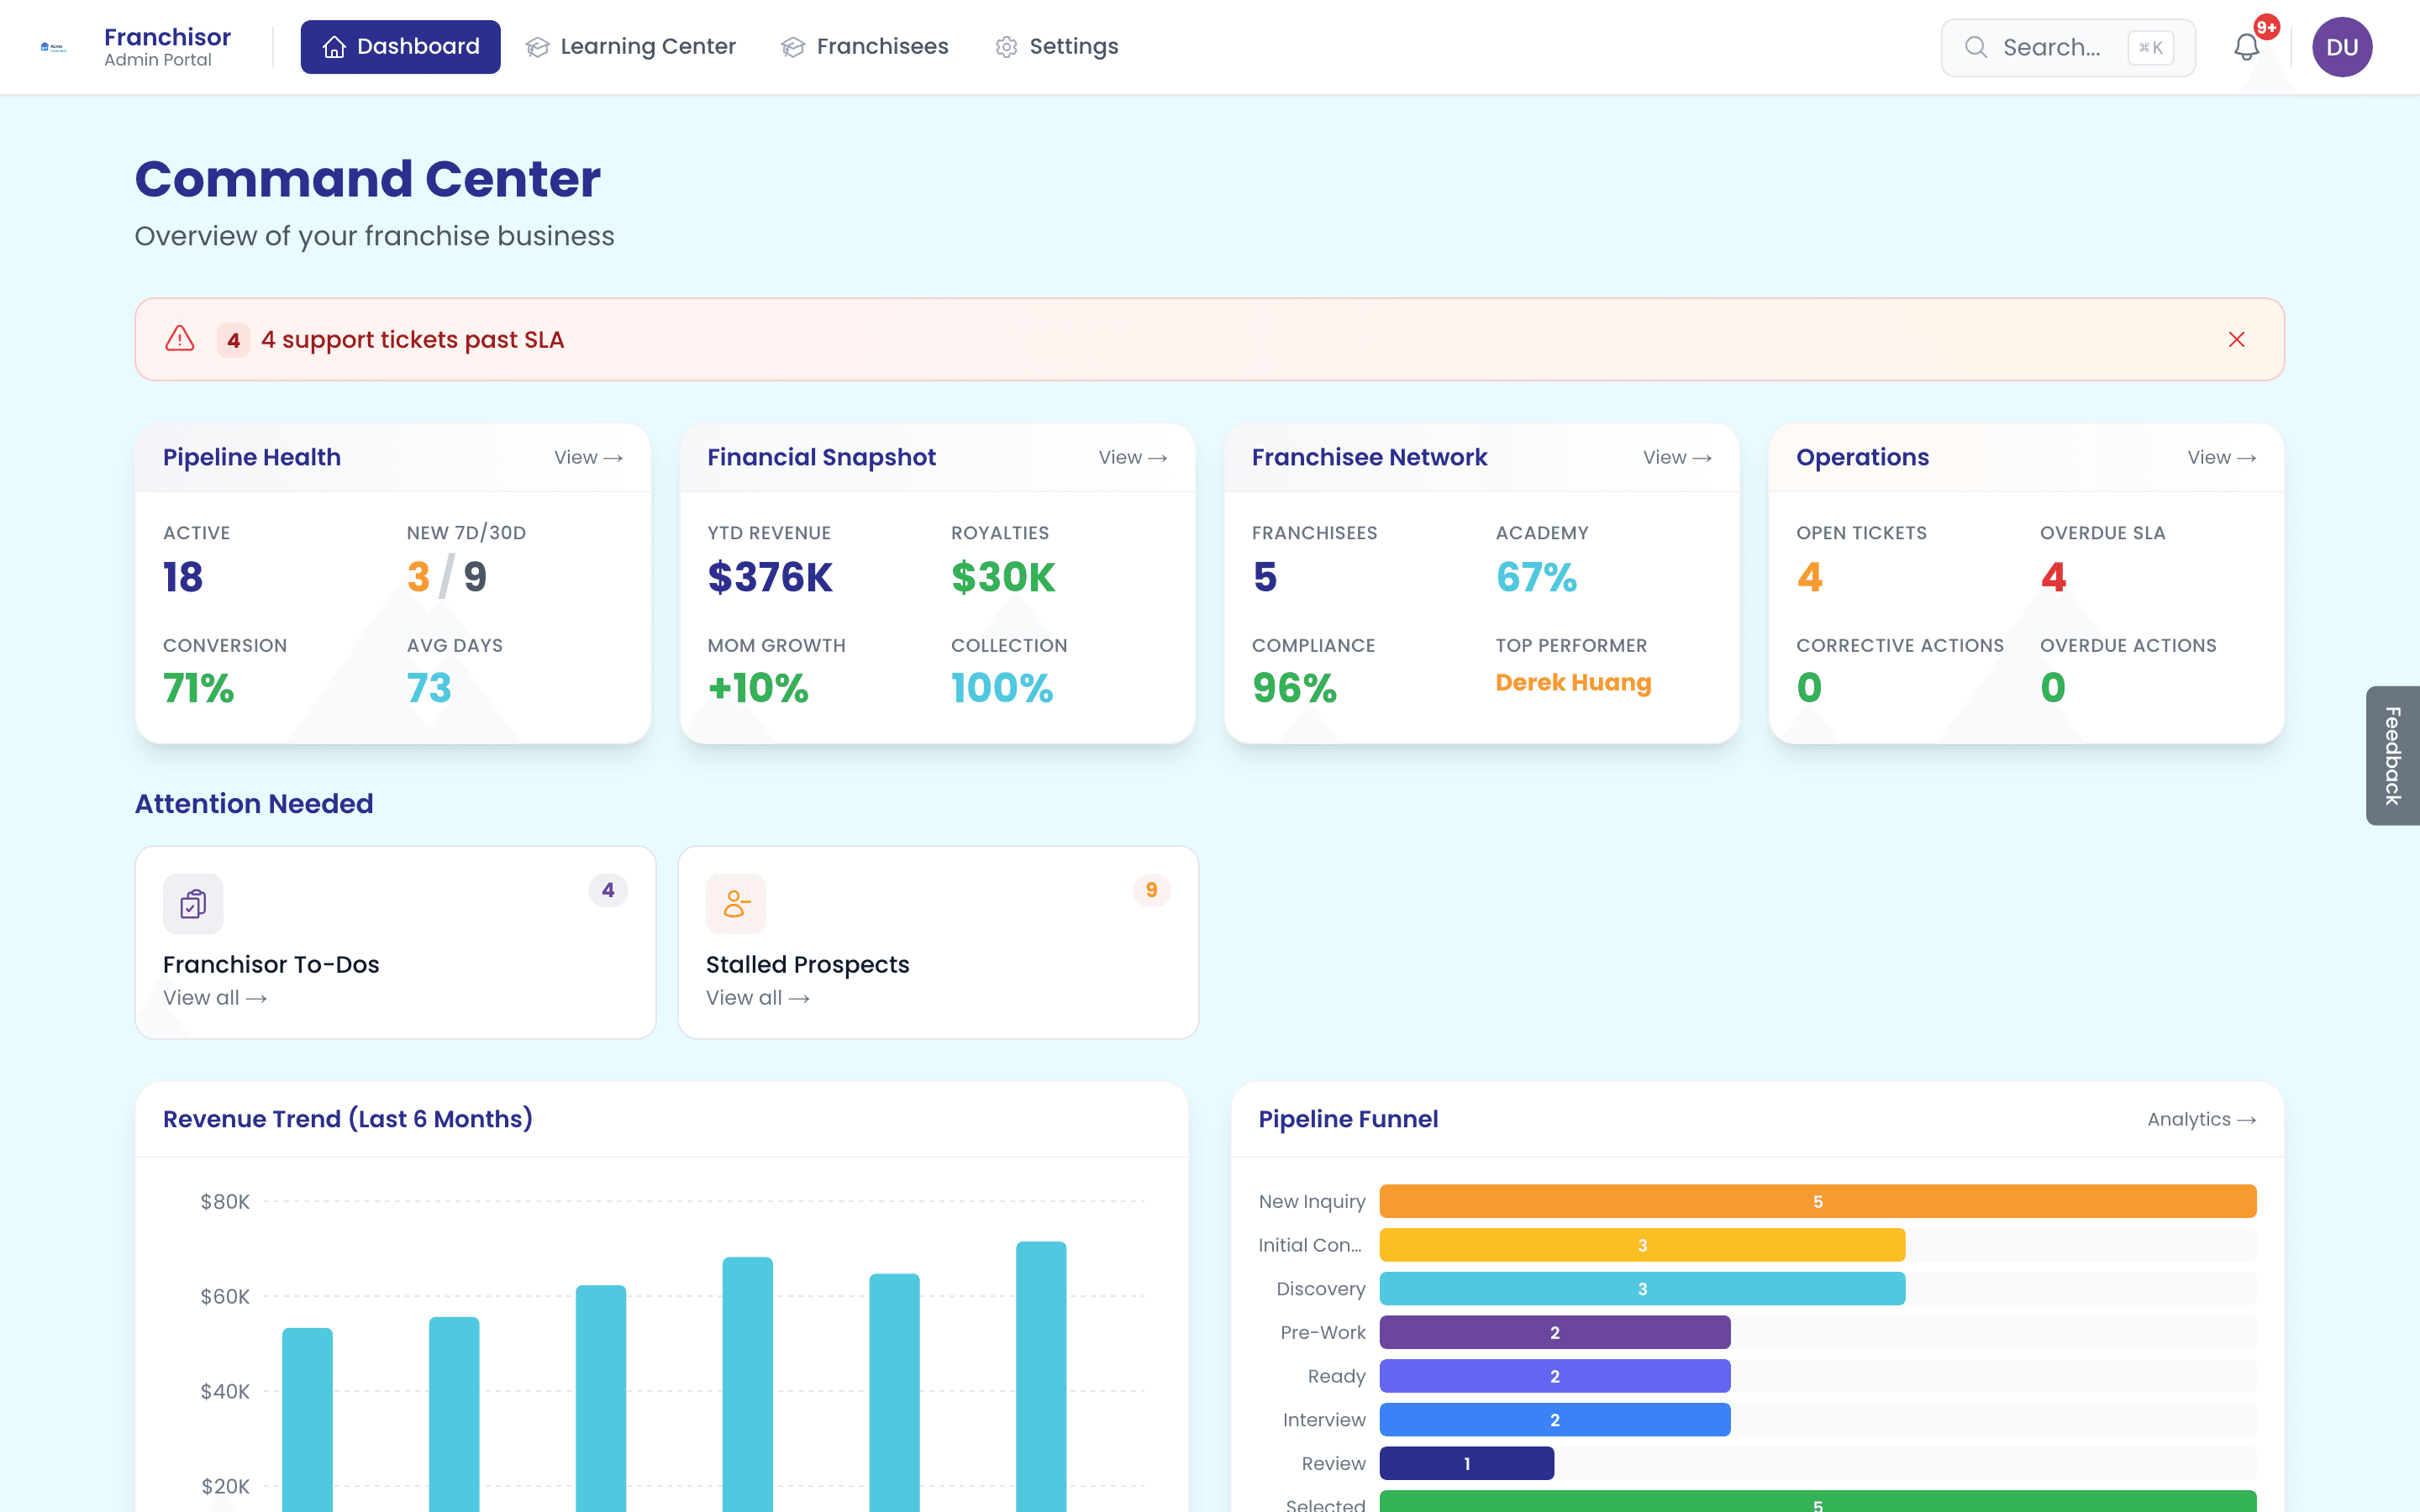Image resolution: width=2420 pixels, height=1512 pixels.
Task: Focus the Search input field
Action: click(x=2068, y=47)
